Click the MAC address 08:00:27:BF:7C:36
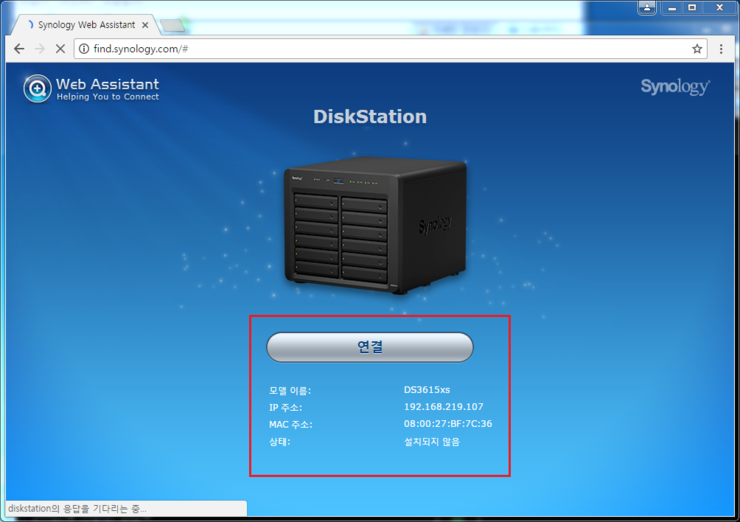Viewport: 740px width, 522px height. point(448,424)
